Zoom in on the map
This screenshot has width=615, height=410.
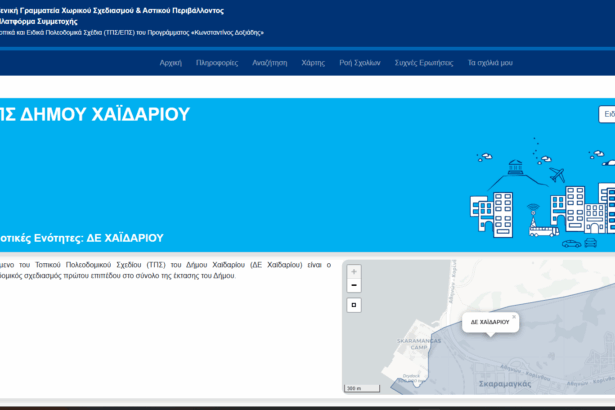(x=354, y=271)
